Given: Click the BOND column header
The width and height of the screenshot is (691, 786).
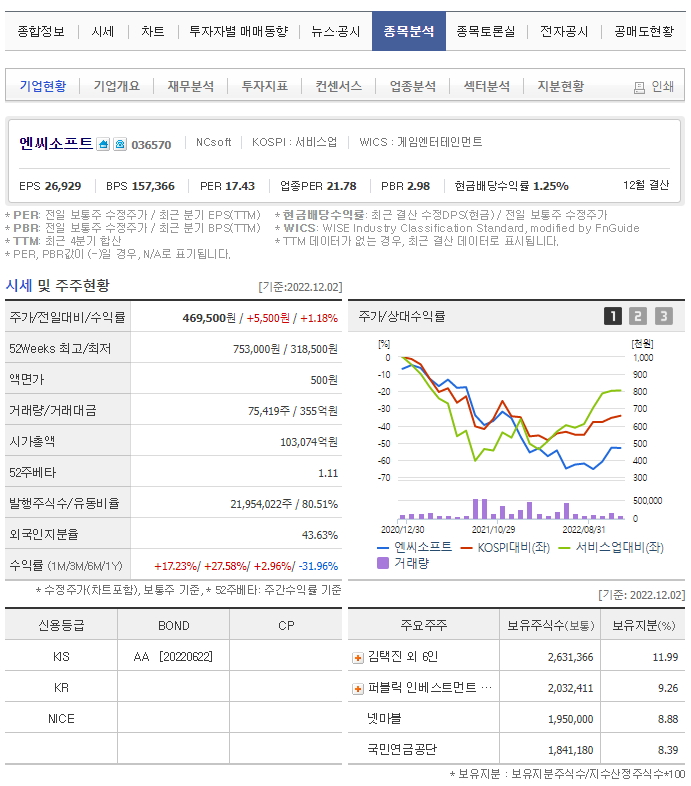Looking at the screenshot, I should (x=174, y=626).
